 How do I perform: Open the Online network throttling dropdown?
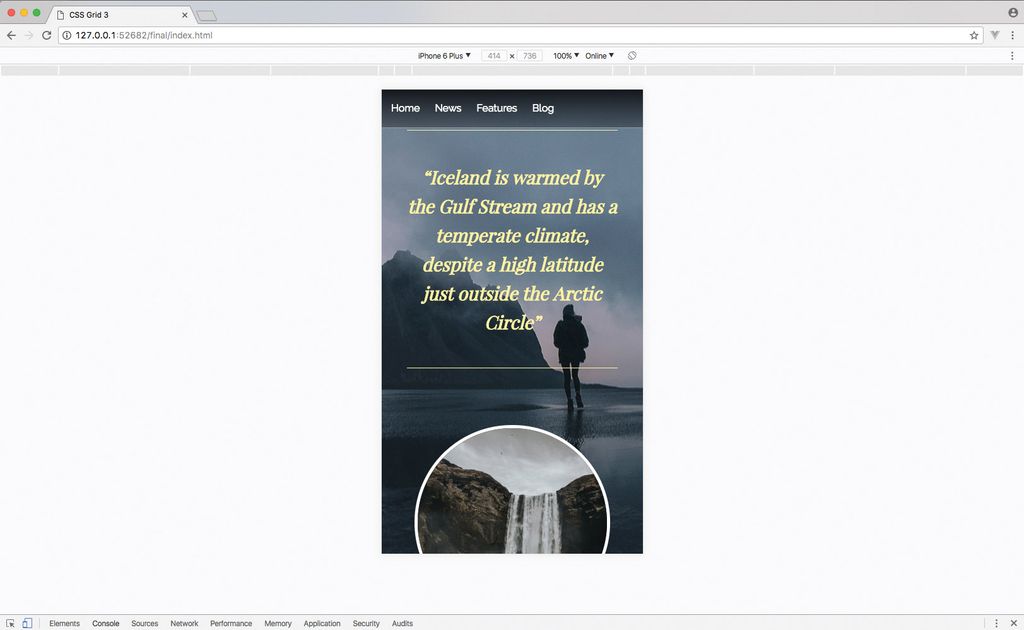(x=598, y=55)
